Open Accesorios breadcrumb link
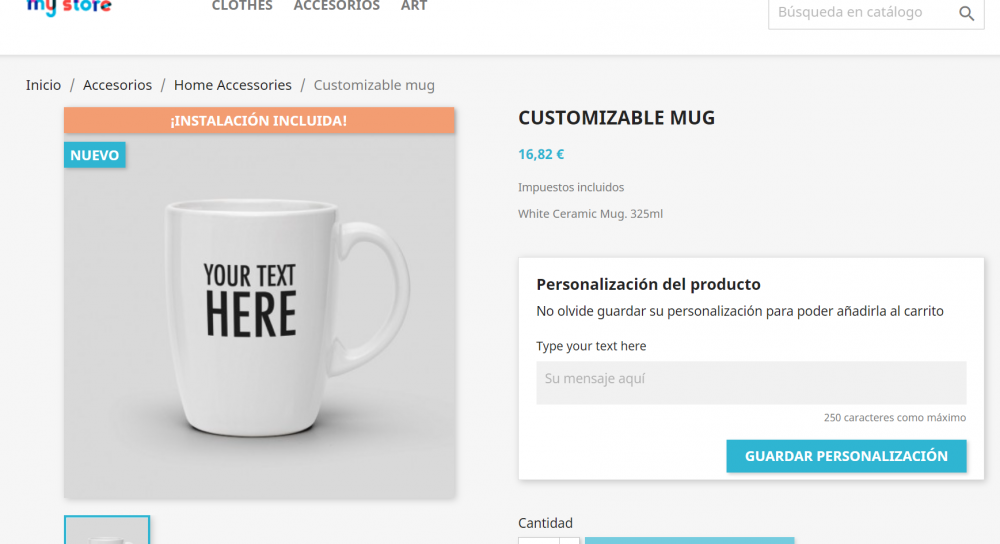1000x544 pixels. click(117, 85)
